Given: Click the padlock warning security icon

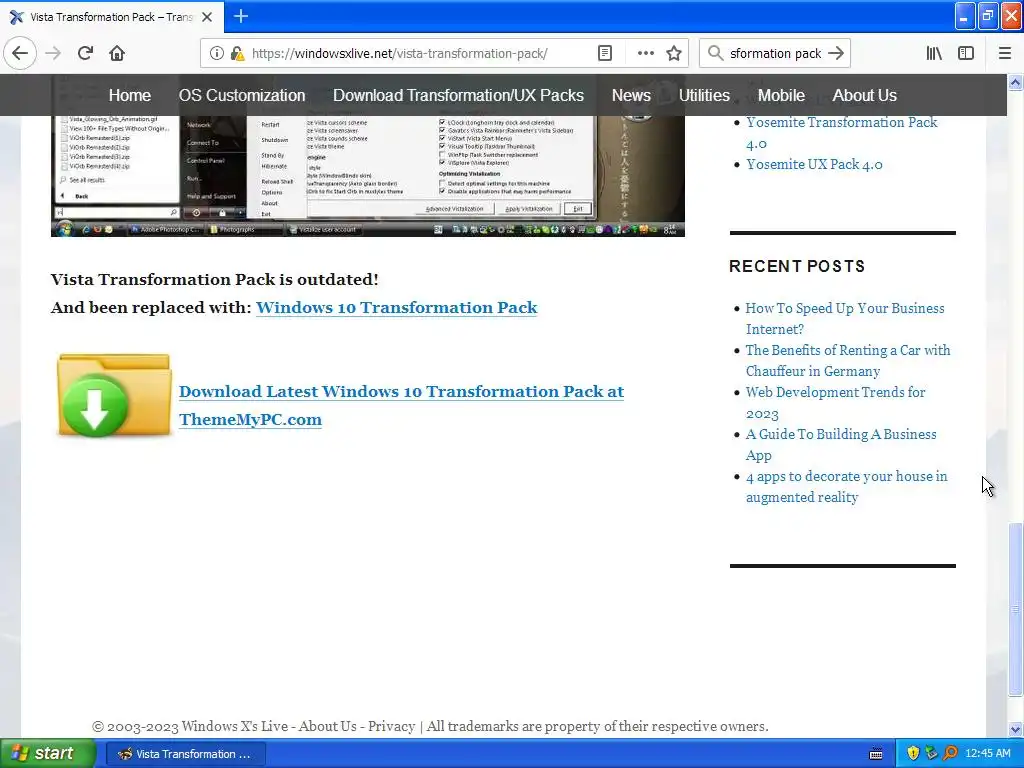Looking at the screenshot, I should (x=238, y=53).
